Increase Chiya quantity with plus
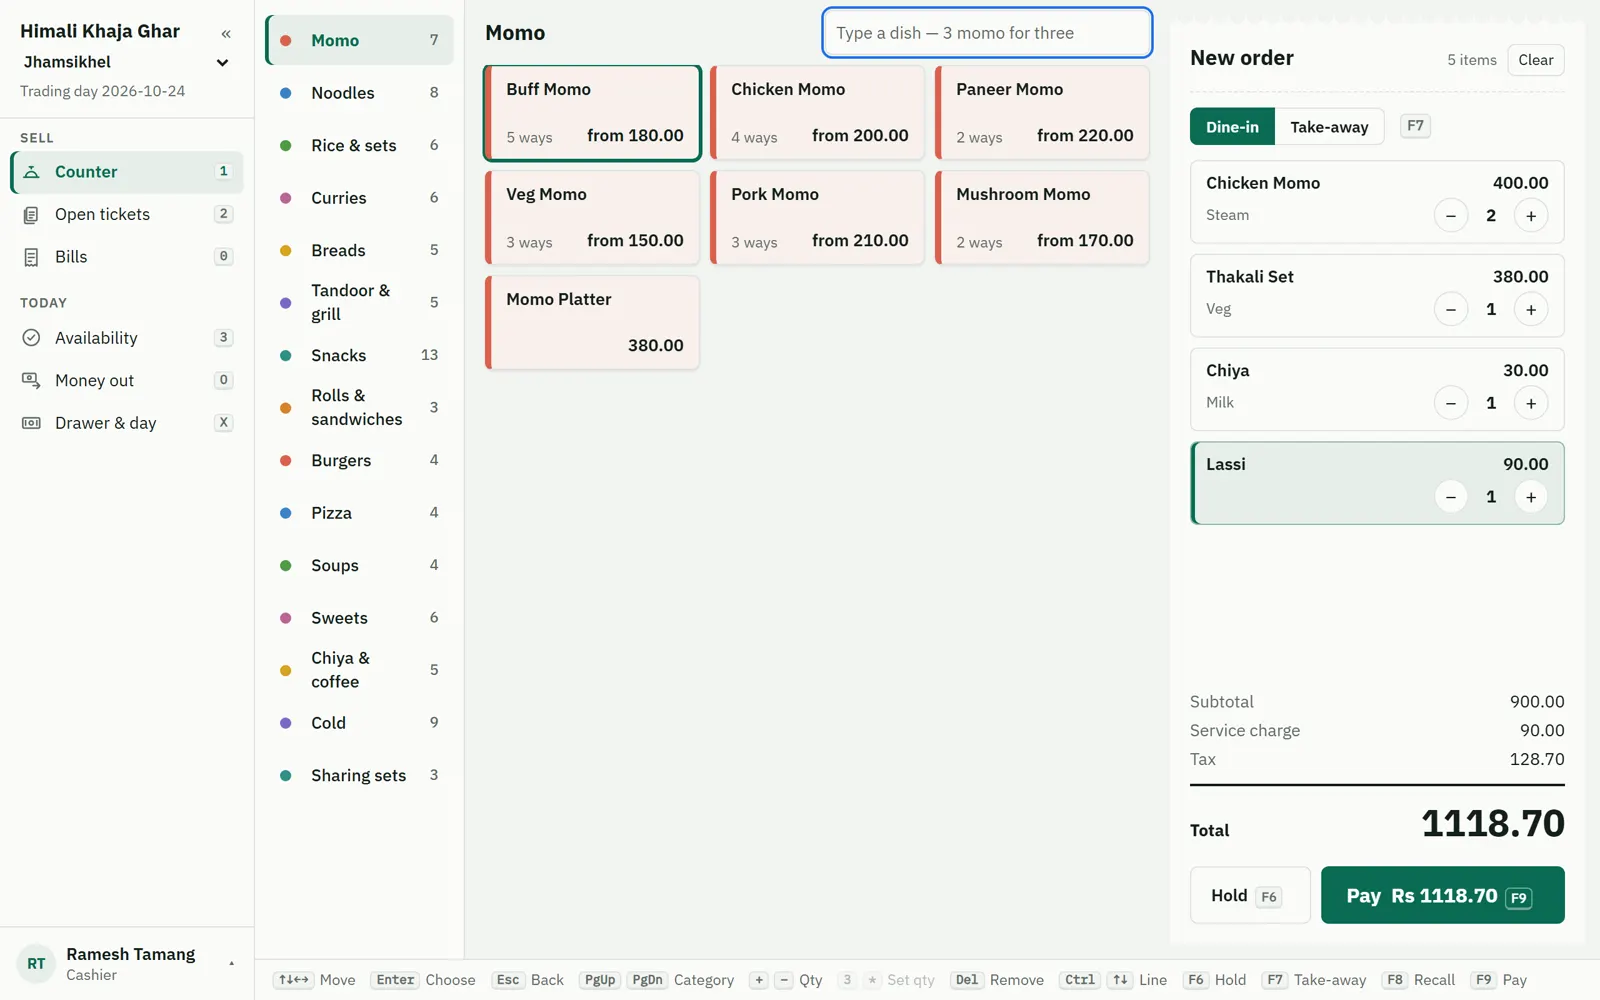This screenshot has width=1600, height=1000. pyautogui.click(x=1530, y=403)
